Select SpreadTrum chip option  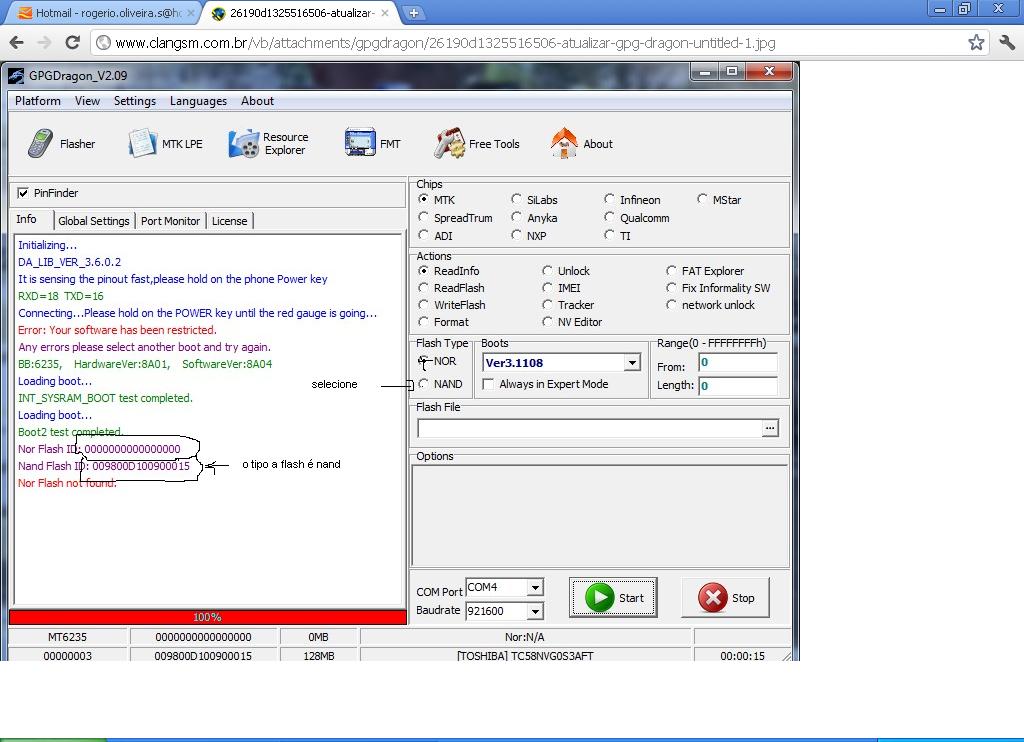pos(424,217)
